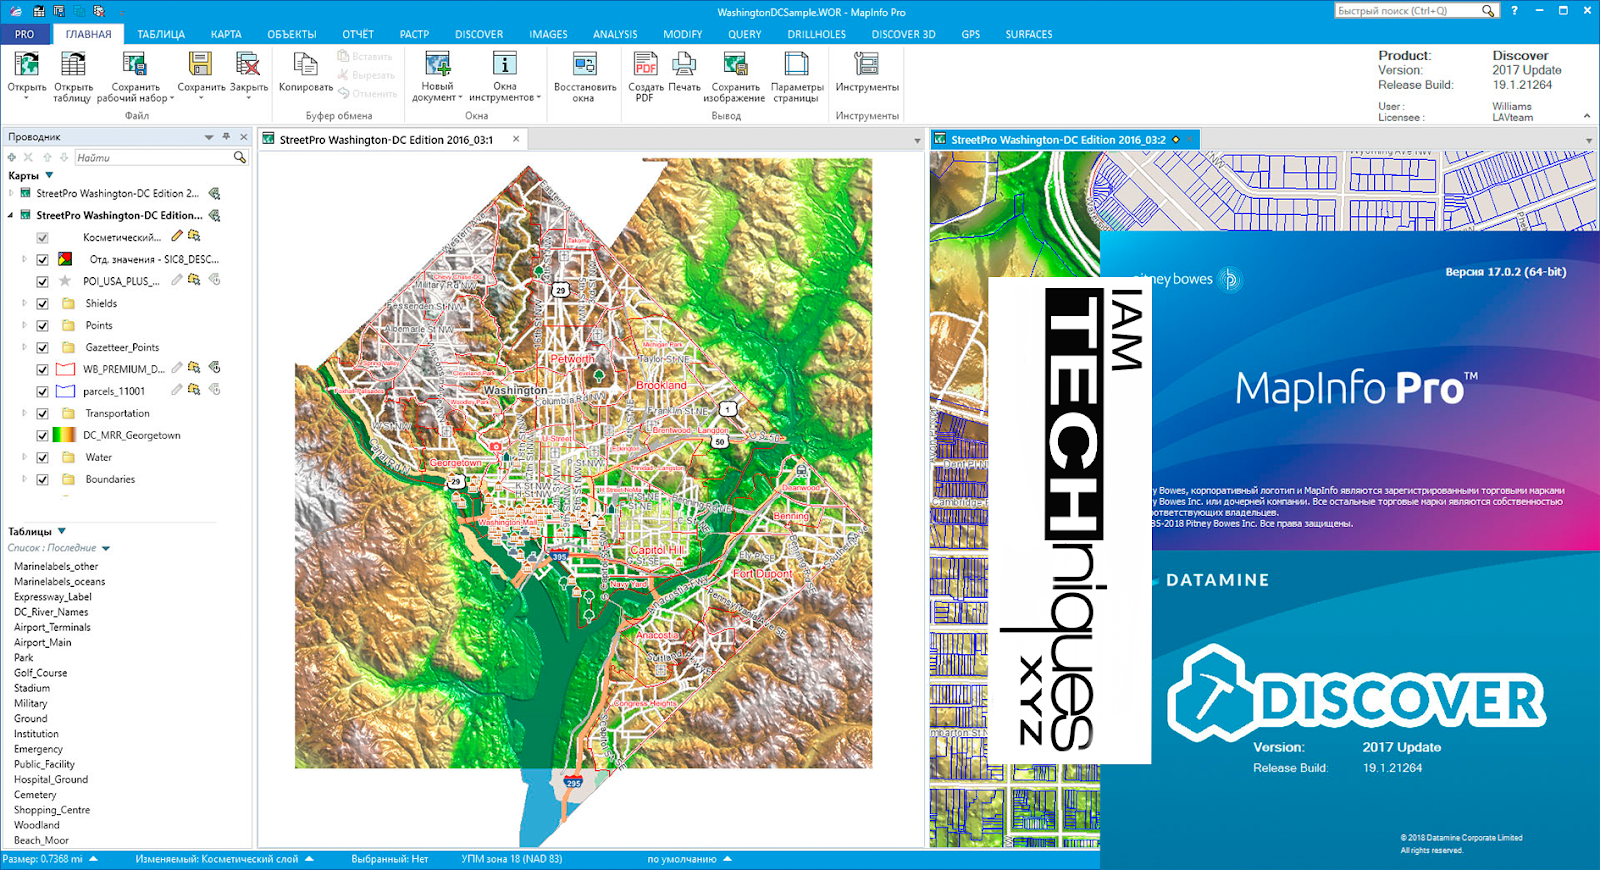Open Параметры страницы icon
This screenshot has height=870, width=1600.
click(x=797, y=64)
